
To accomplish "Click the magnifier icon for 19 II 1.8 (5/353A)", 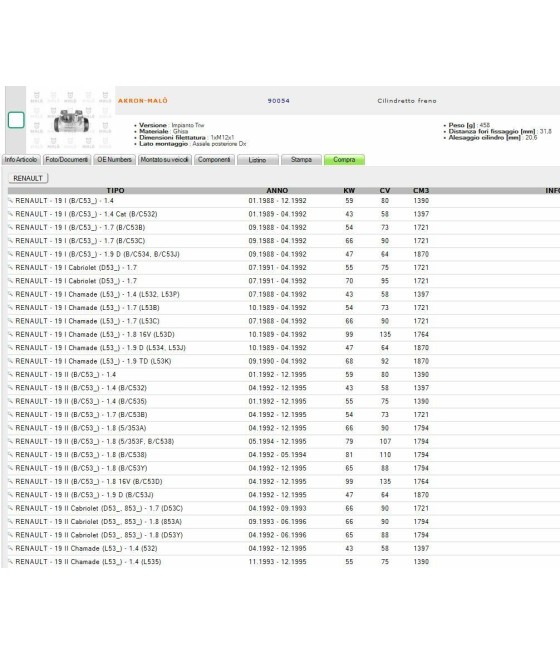I will pyautogui.click(x=11, y=428).
